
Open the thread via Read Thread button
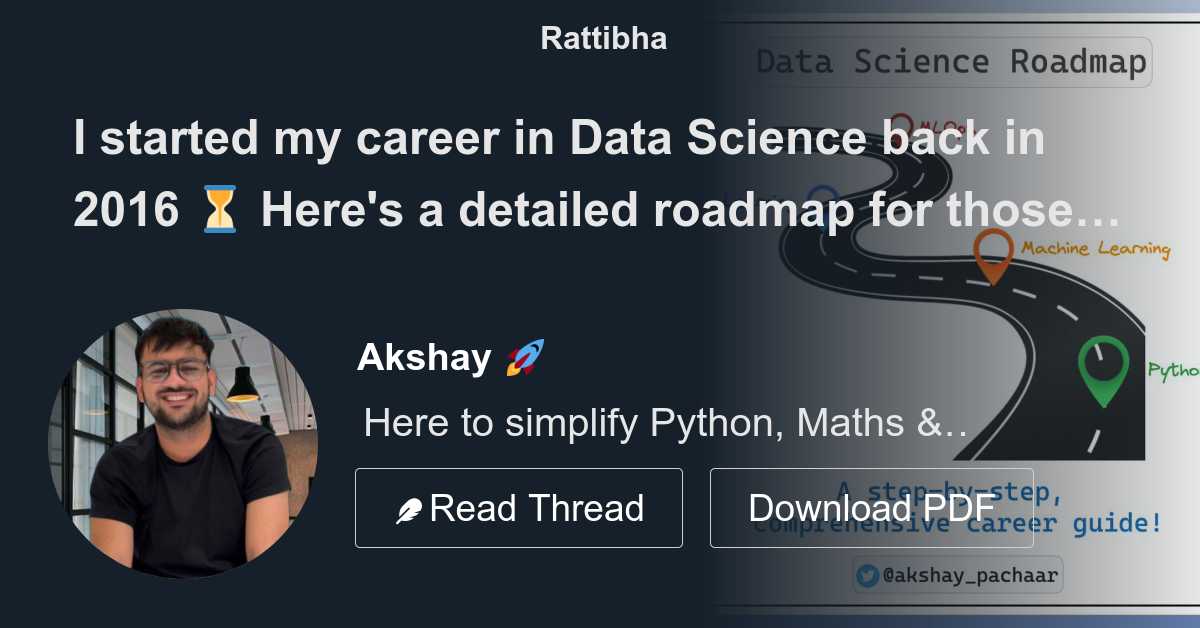click(x=518, y=507)
